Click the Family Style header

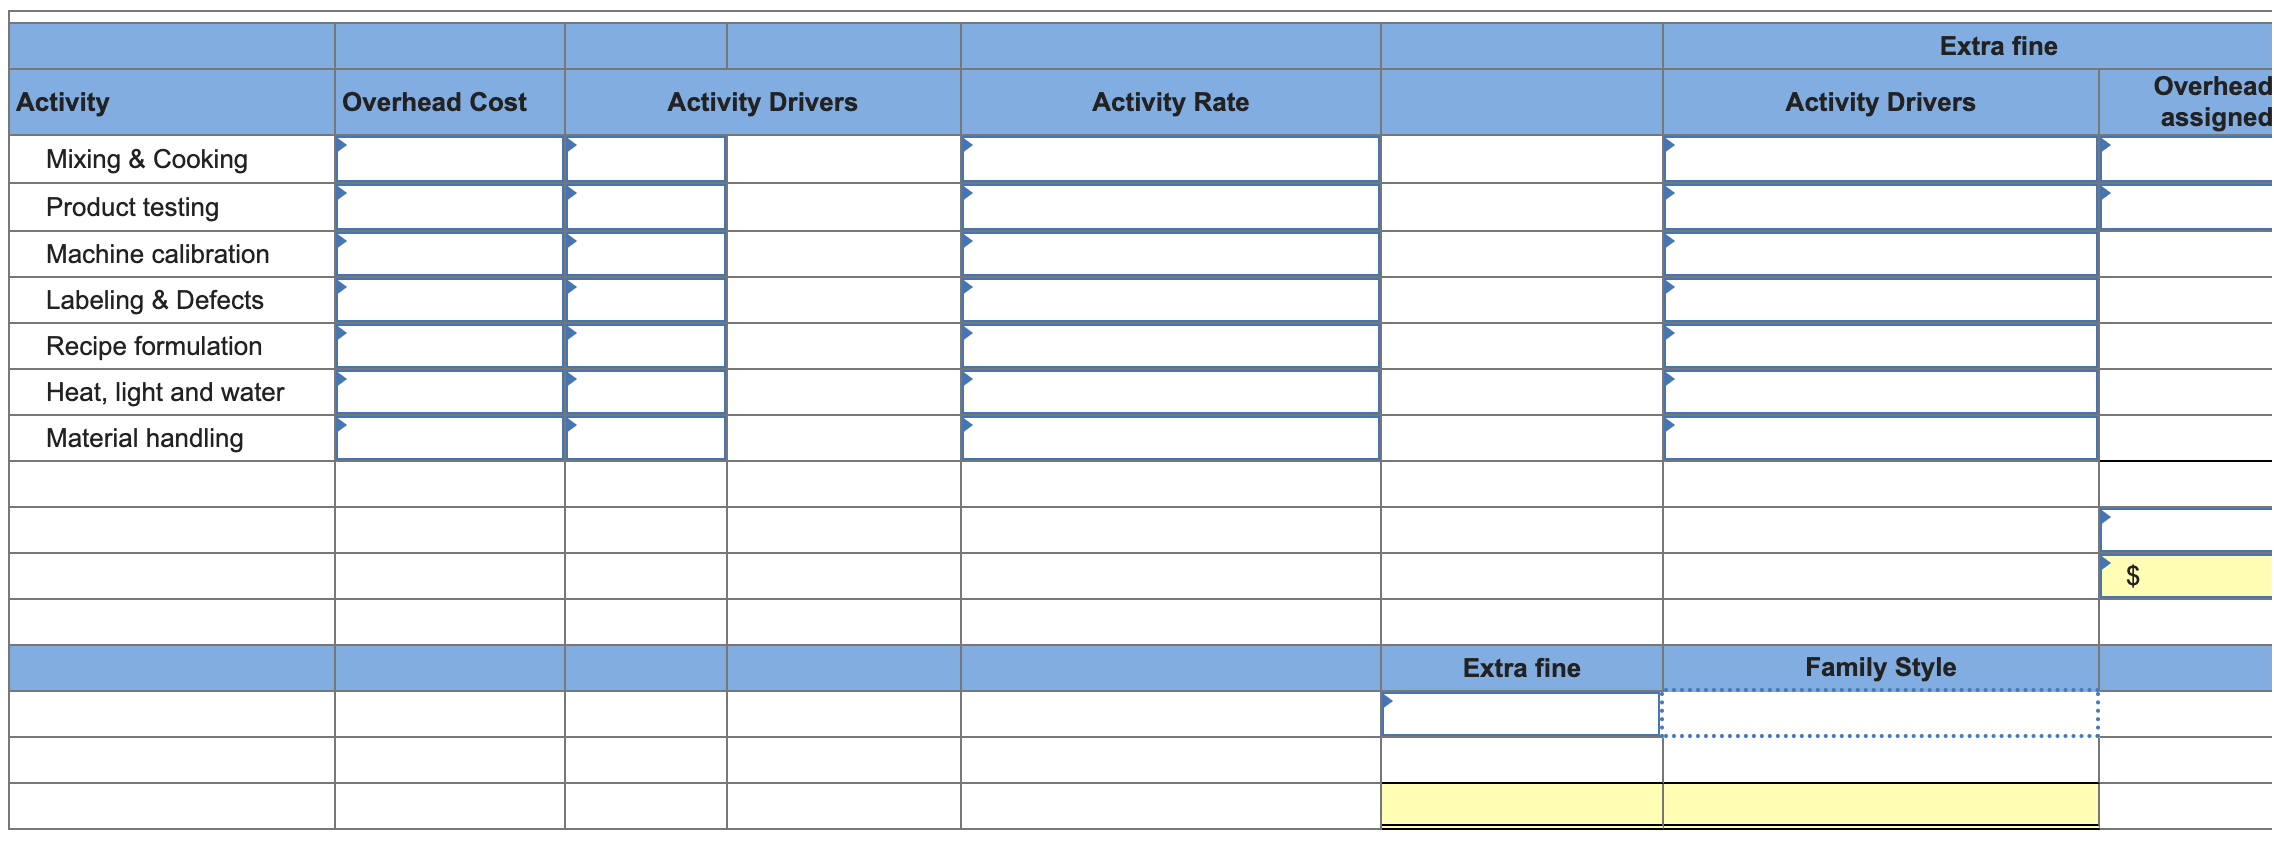click(1881, 667)
